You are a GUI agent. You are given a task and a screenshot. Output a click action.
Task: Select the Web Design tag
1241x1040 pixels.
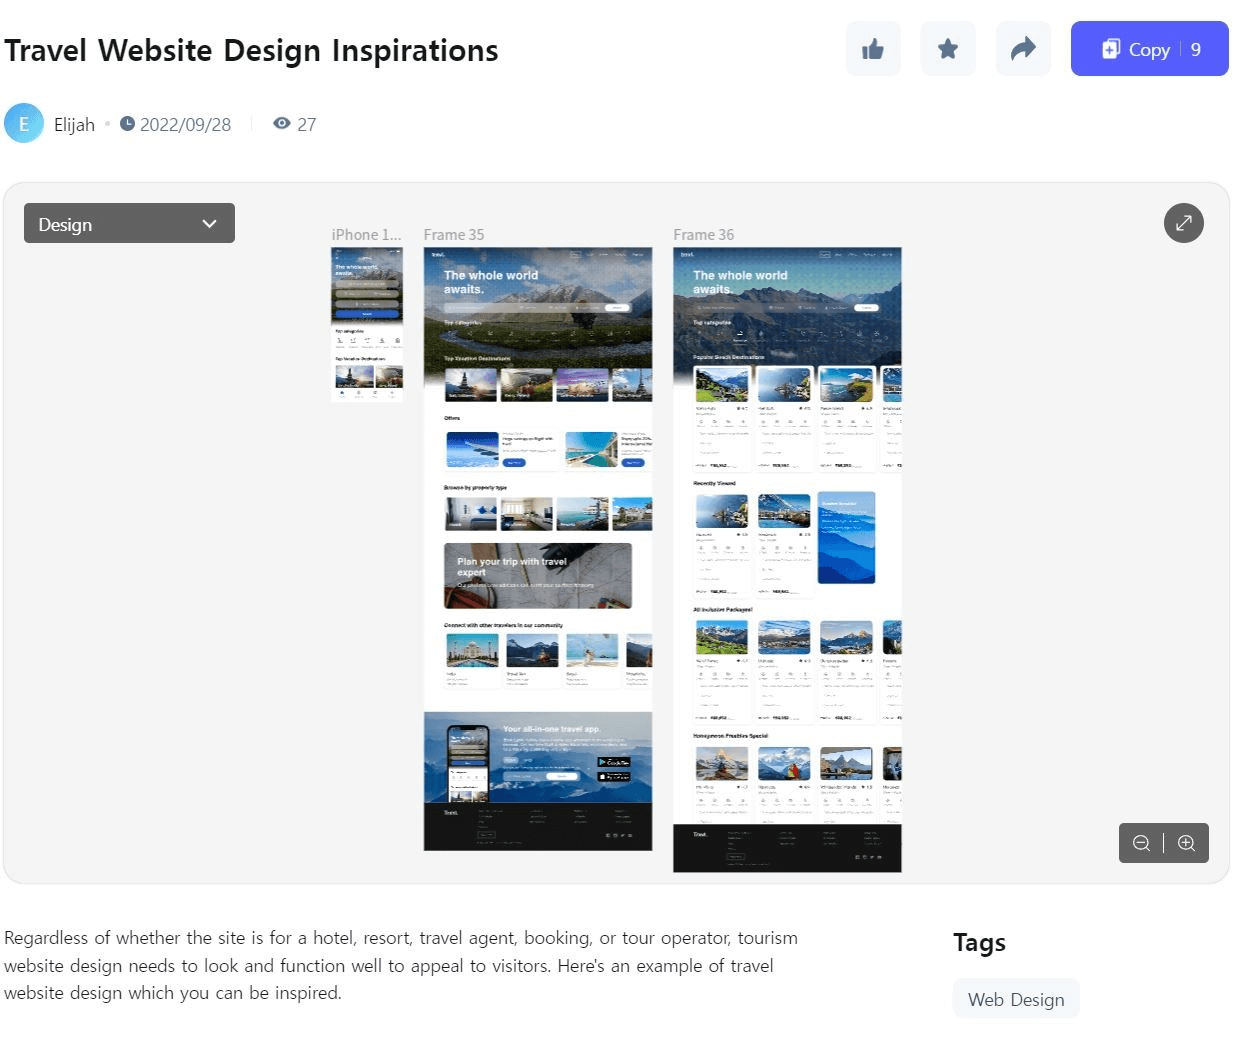click(1016, 999)
